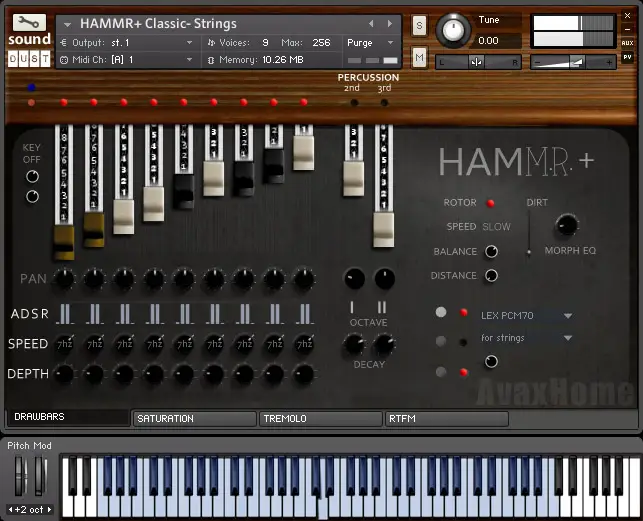
Task: Select OCTAVE two-bar setting
Action: point(382,307)
